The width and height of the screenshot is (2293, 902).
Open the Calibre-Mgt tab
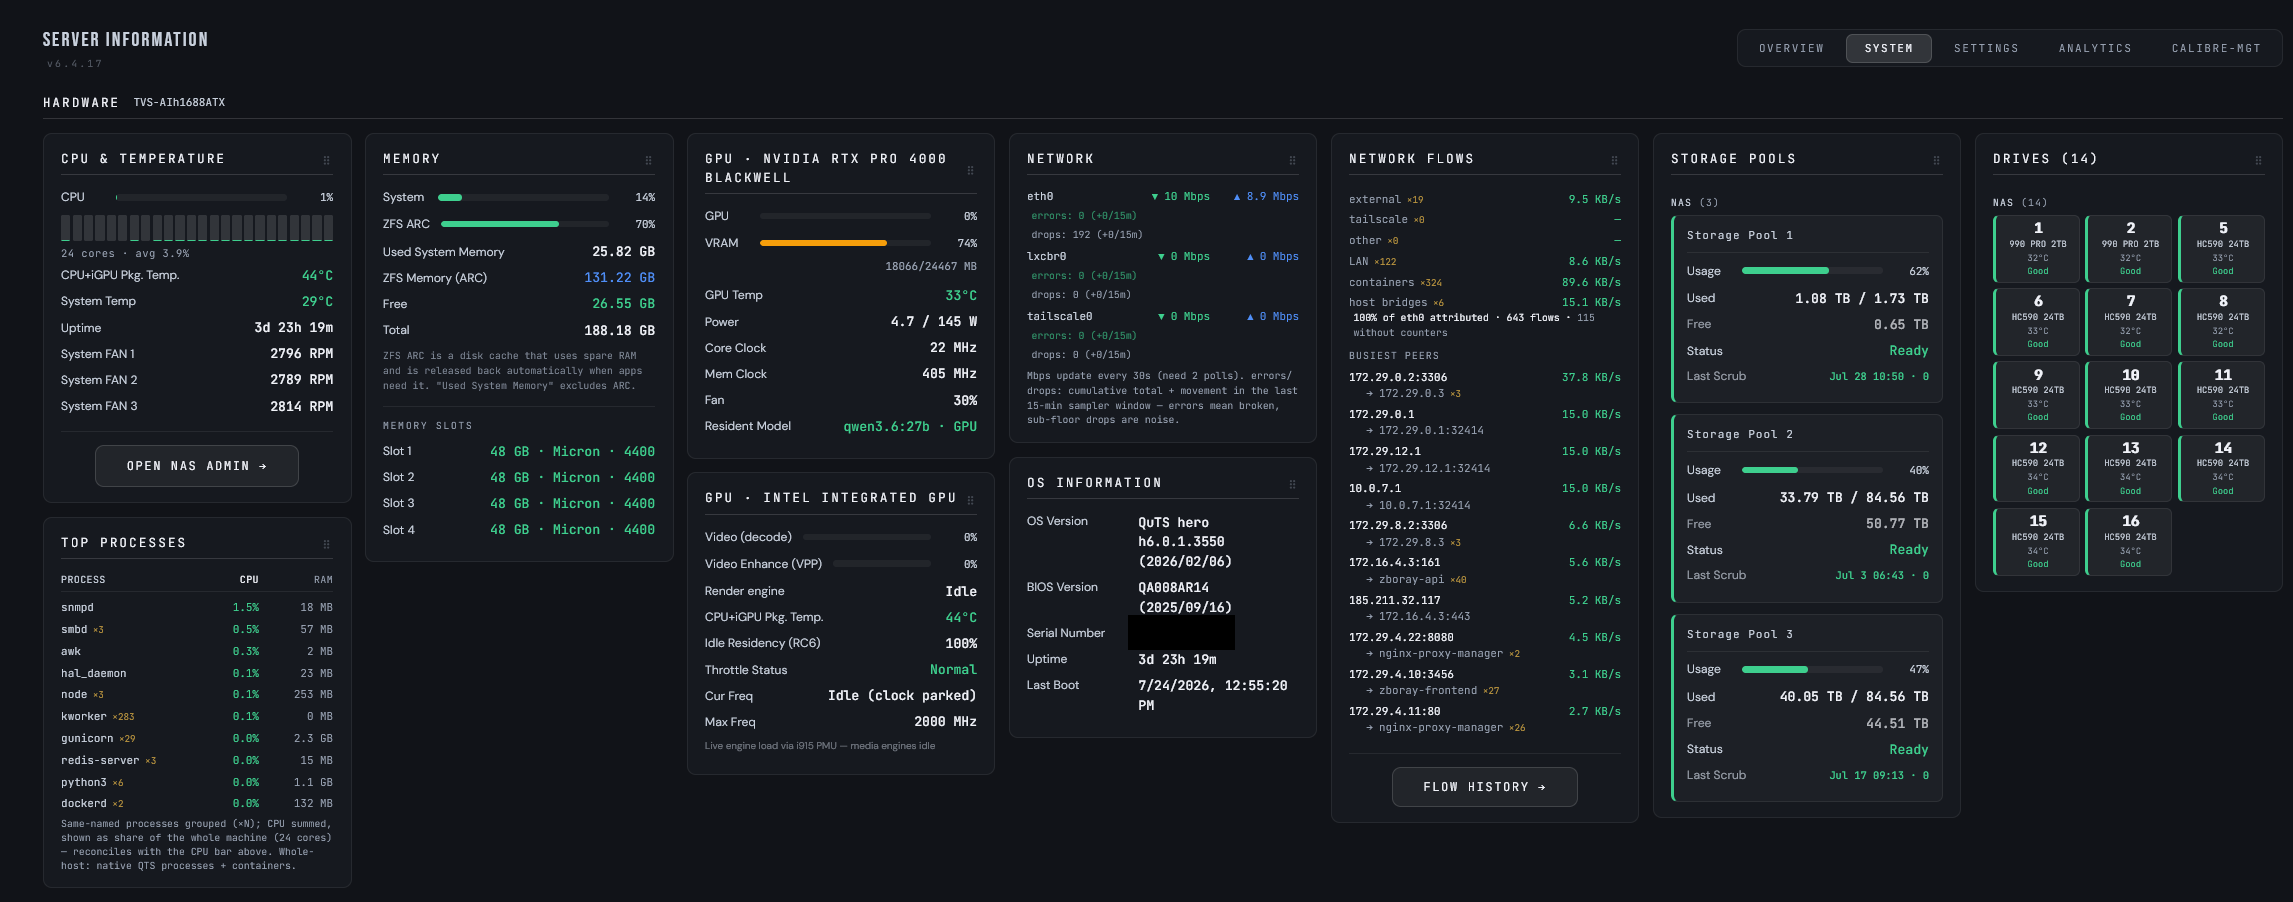2216,48
